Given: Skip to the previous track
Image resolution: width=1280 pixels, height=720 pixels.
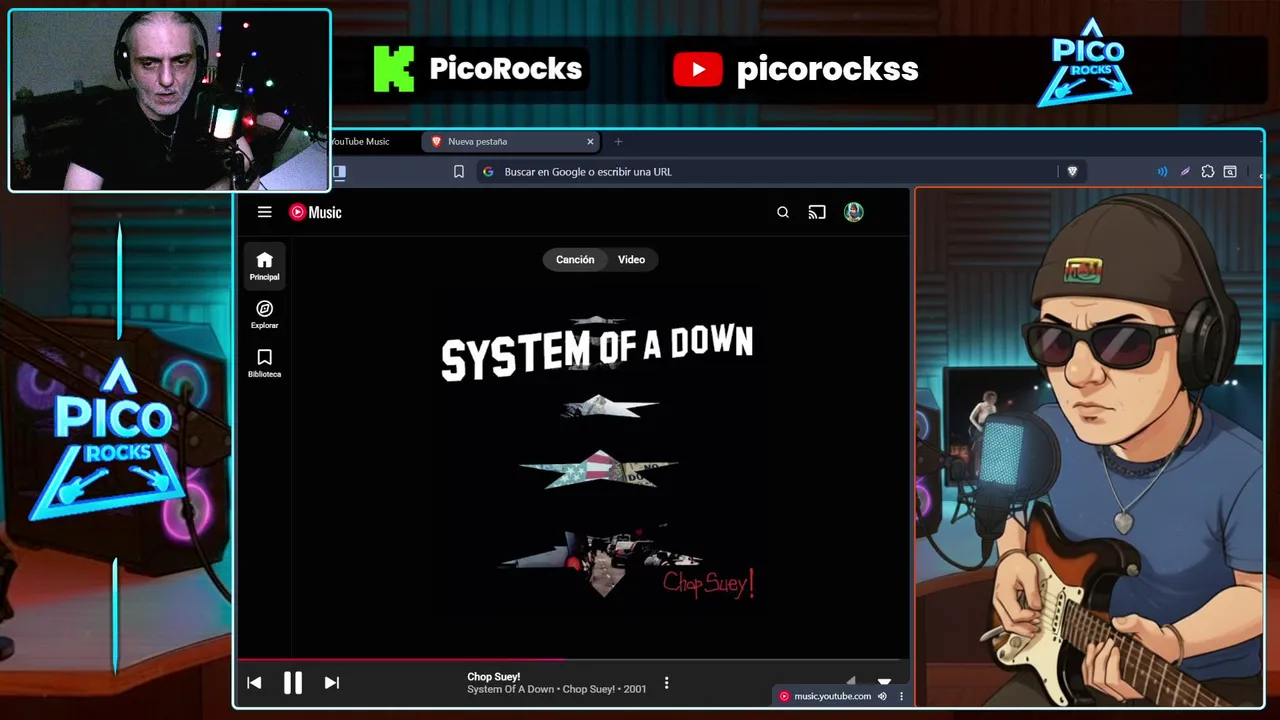Looking at the screenshot, I should [254, 683].
